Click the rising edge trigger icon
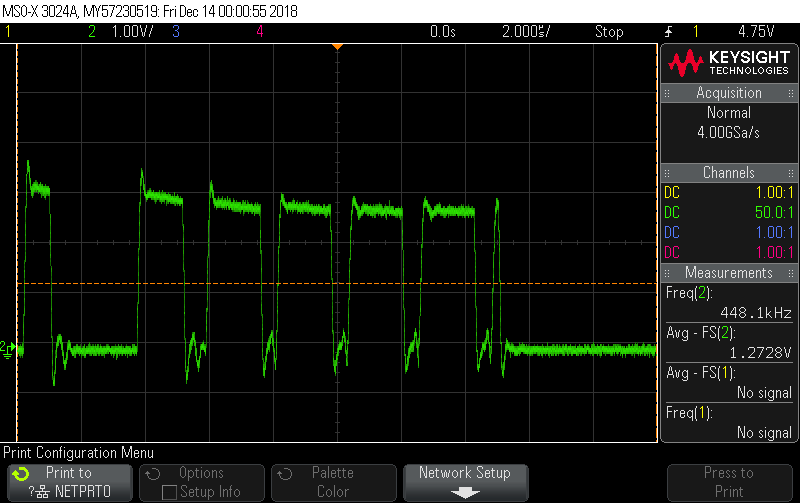This screenshot has width=800, height=503. click(669, 32)
